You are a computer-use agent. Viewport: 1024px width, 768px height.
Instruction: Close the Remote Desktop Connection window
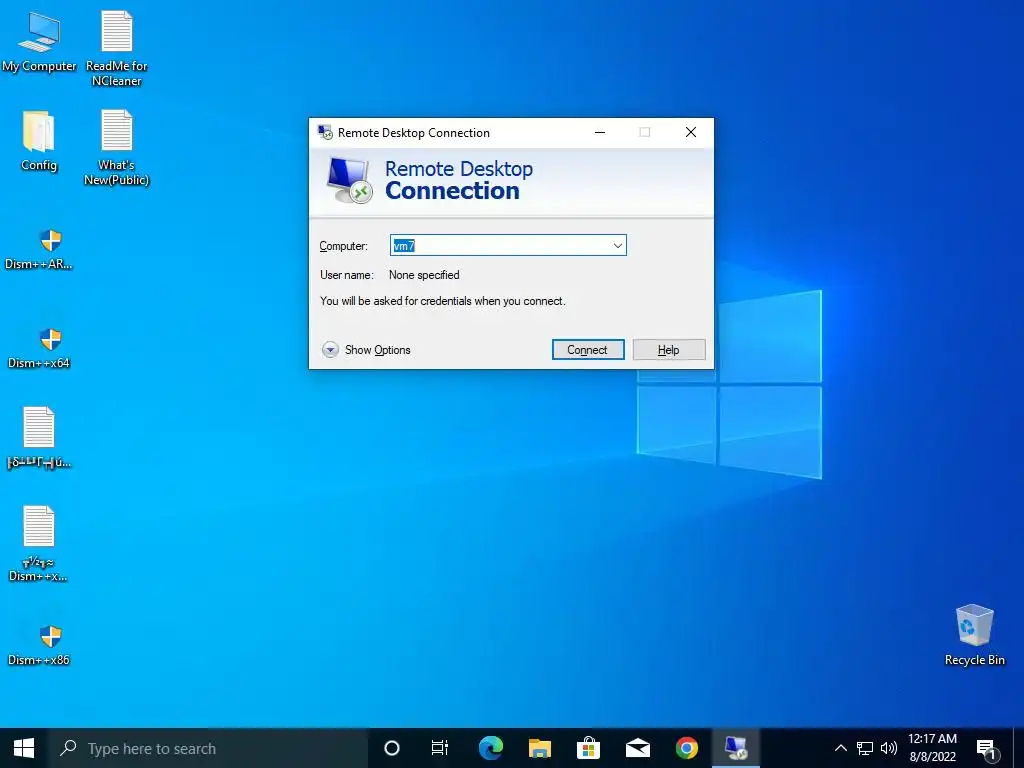[x=691, y=132]
